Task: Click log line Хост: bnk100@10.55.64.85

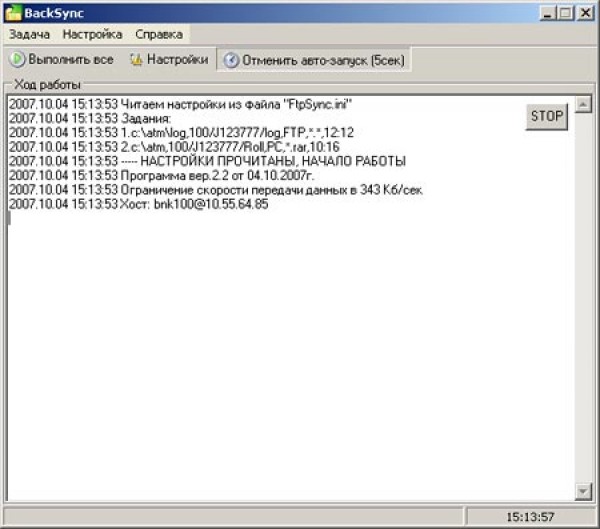Action: tap(138, 204)
